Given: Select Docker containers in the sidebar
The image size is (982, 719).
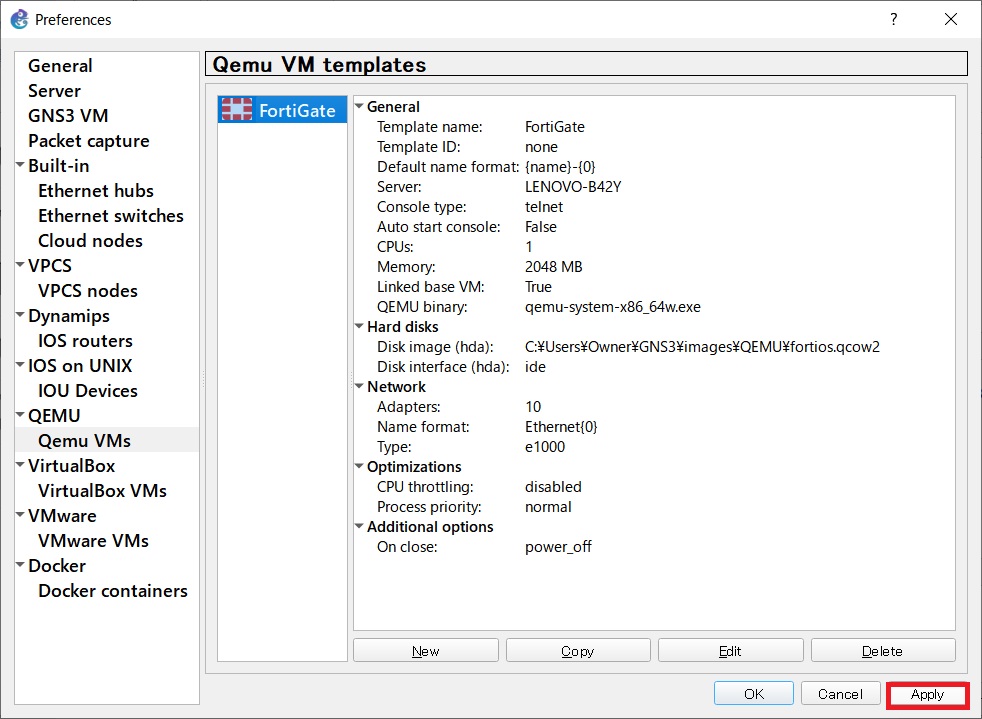Looking at the screenshot, I should [x=113, y=591].
